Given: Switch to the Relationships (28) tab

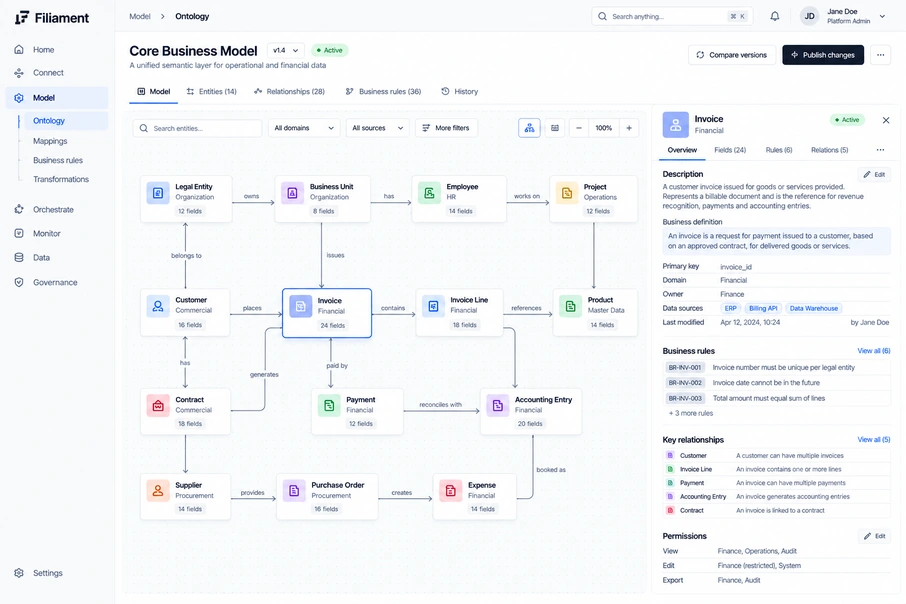Looking at the screenshot, I should [289, 91].
